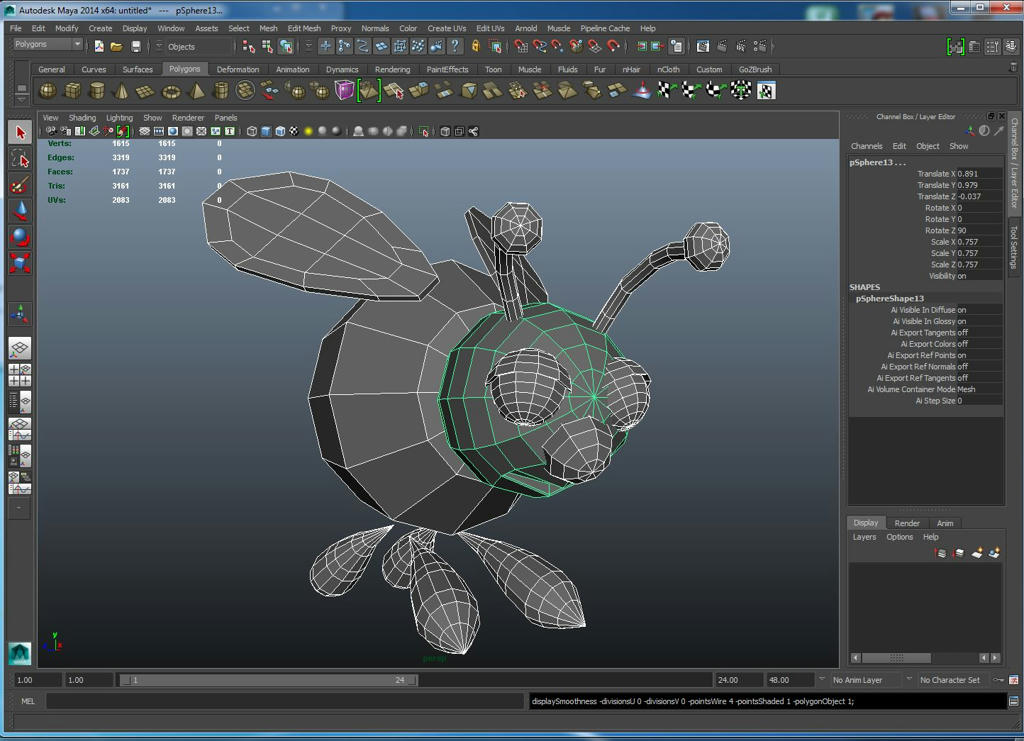Switch to the Surfaces shelf tab
The image size is (1024, 741).
137,69
